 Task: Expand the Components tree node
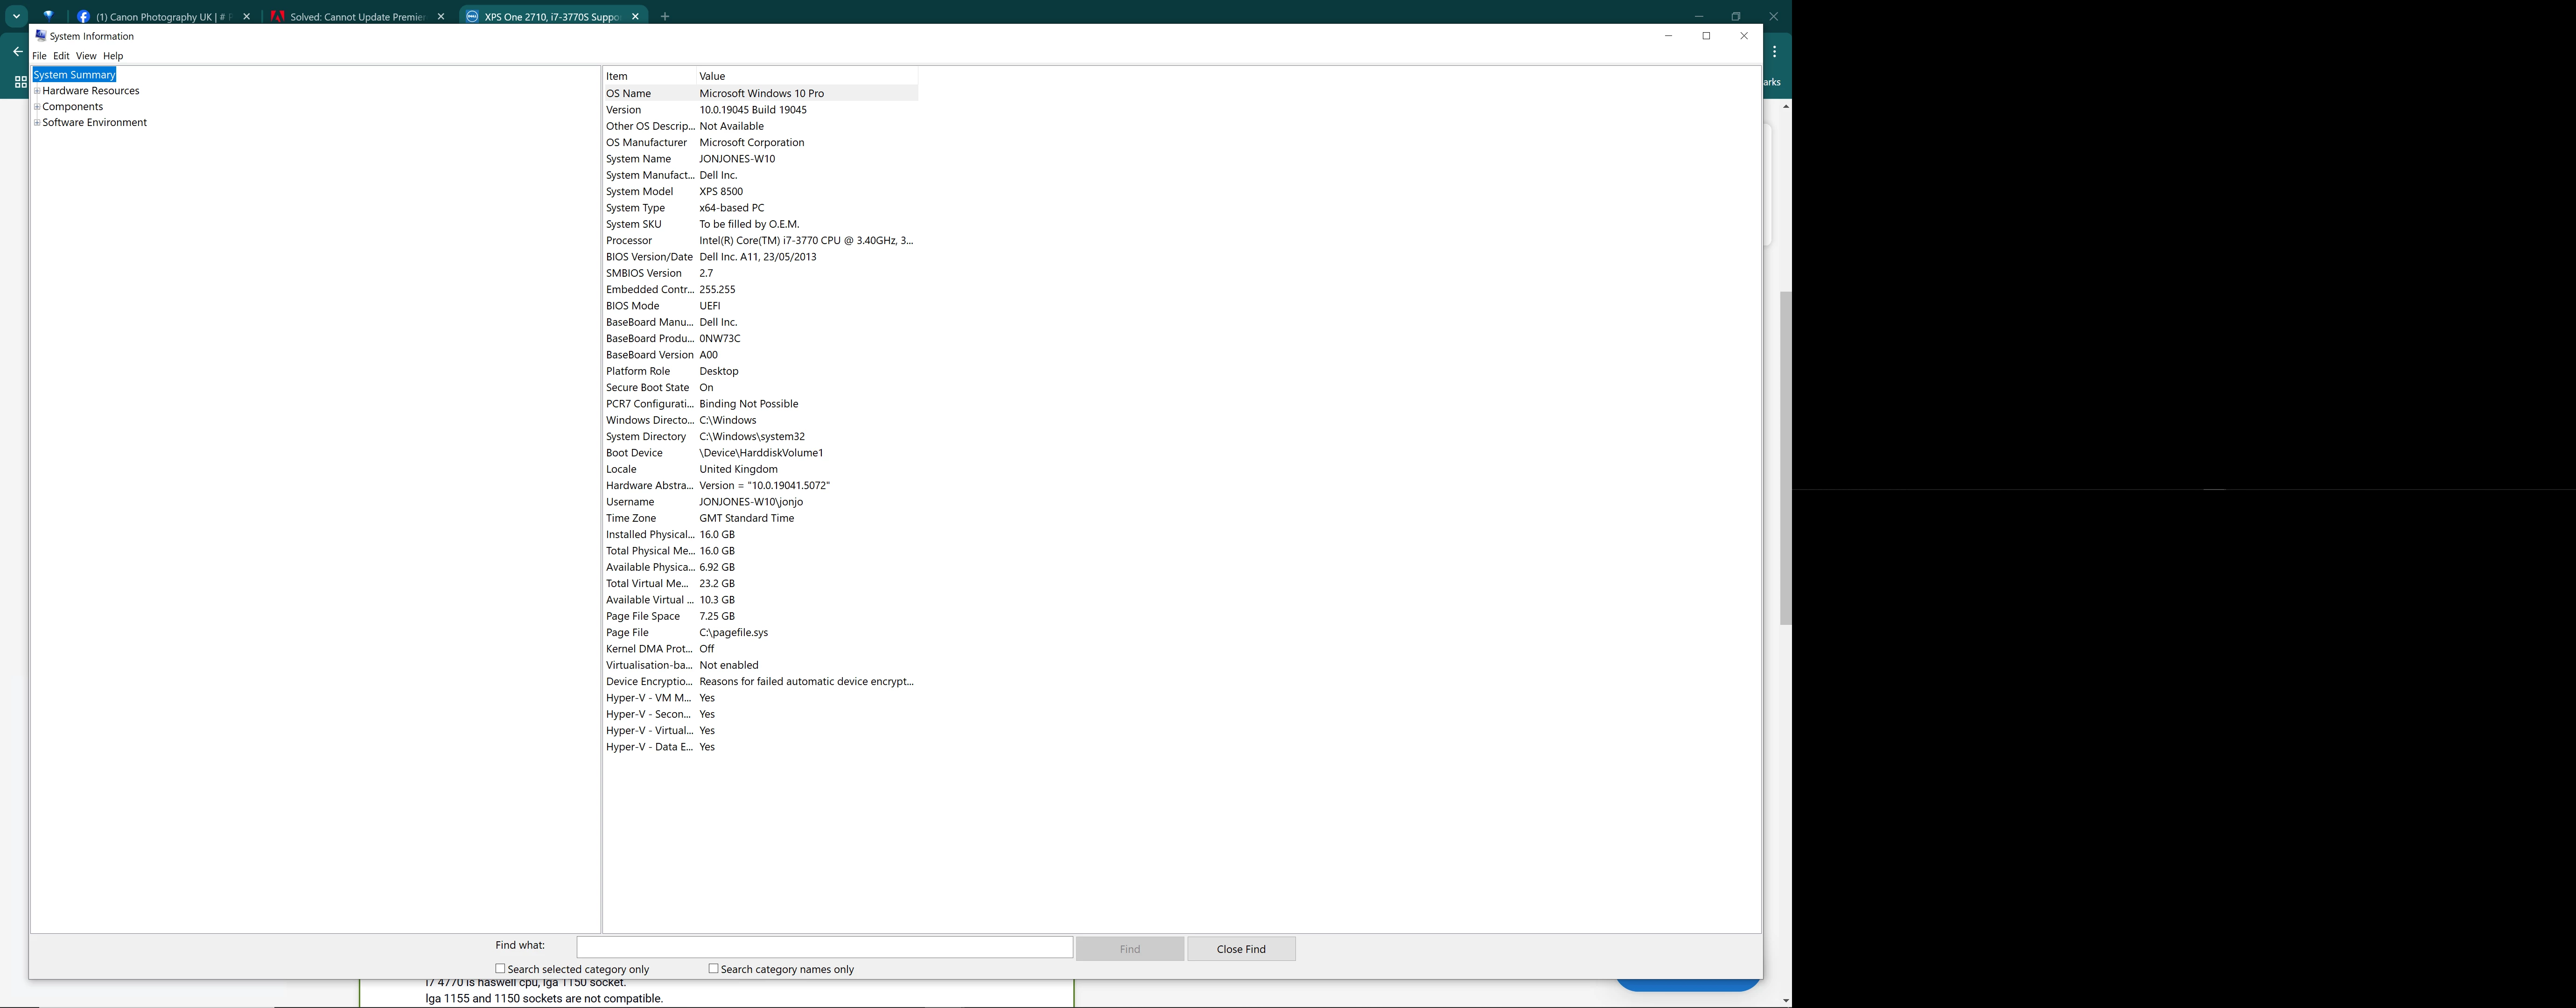pyautogui.click(x=37, y=107)
